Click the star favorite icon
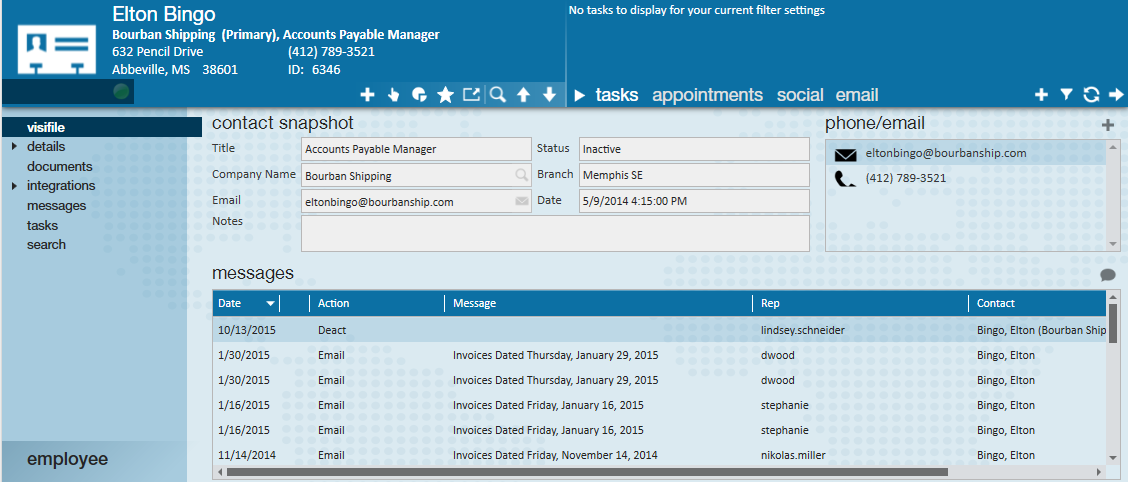Viewport: 1128px width, 482px height. point(445,95)
